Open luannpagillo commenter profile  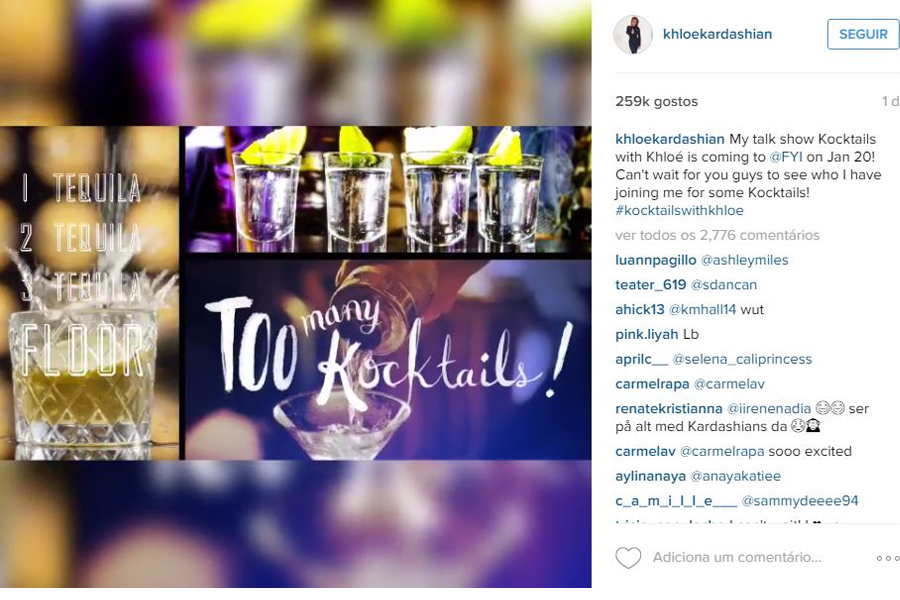pos(655,260)
